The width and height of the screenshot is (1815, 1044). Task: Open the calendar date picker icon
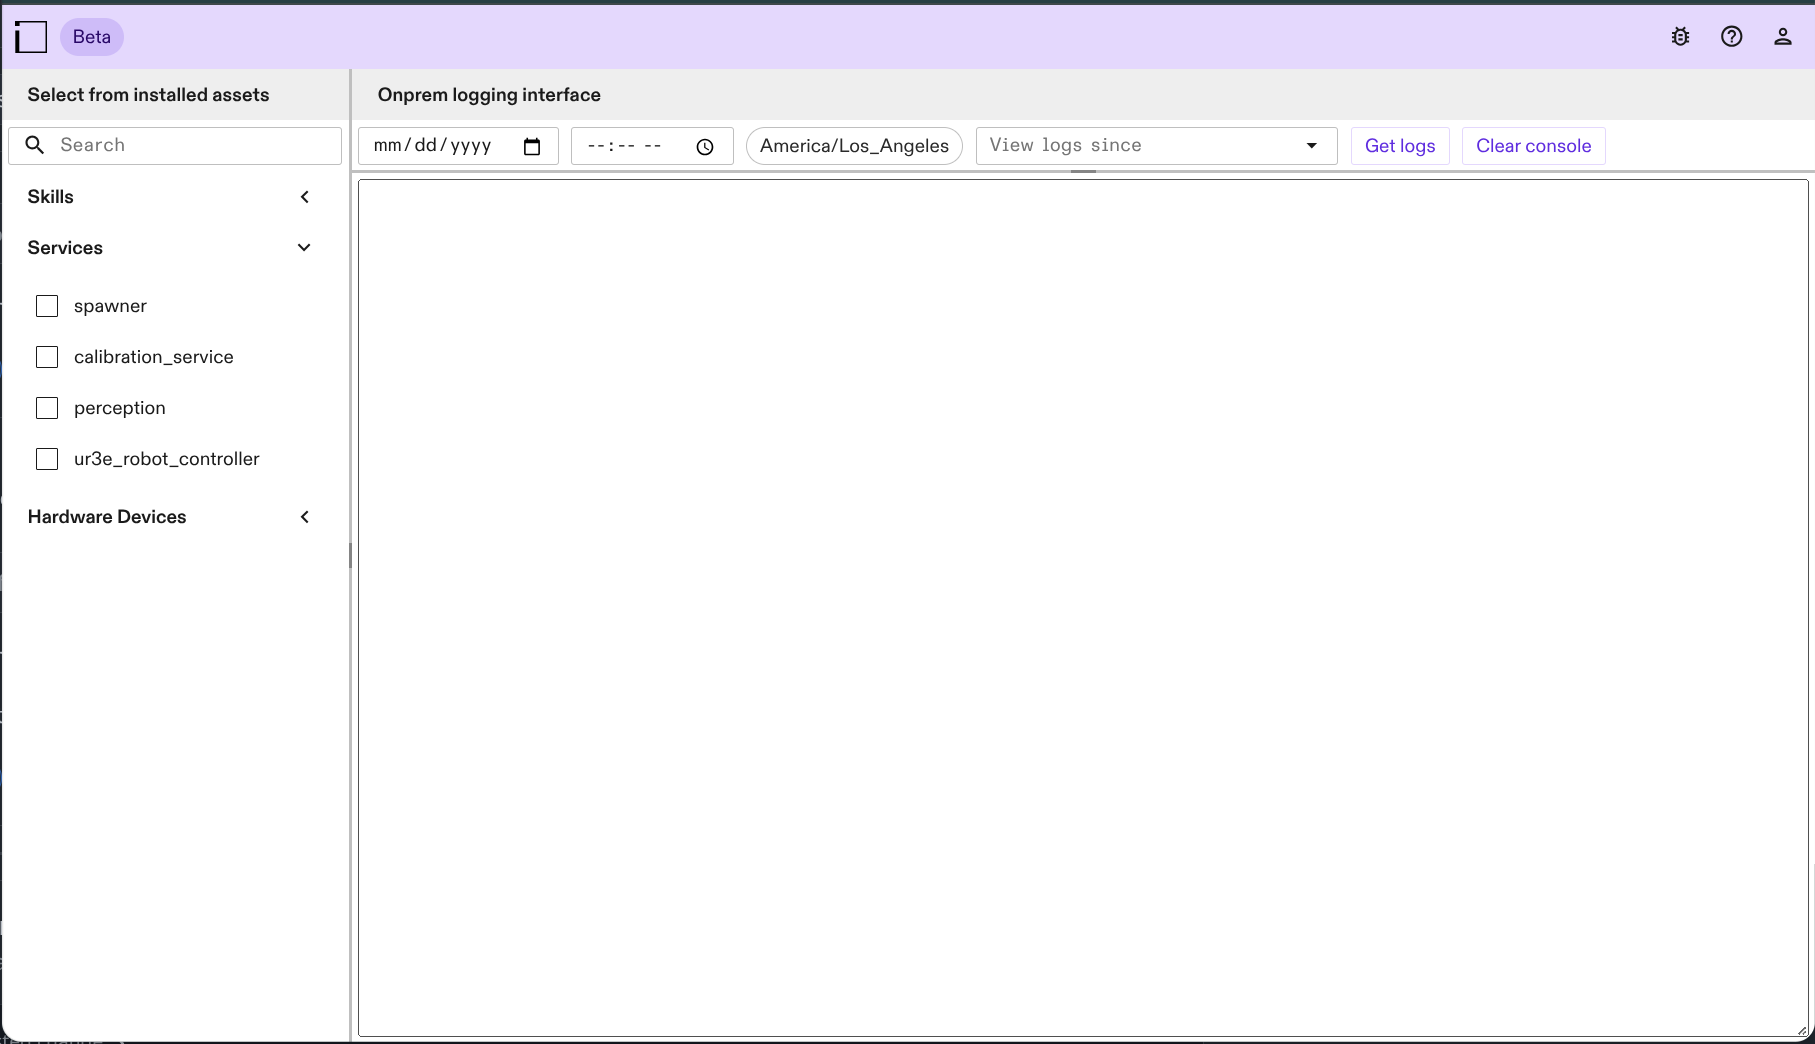point(532,146)
